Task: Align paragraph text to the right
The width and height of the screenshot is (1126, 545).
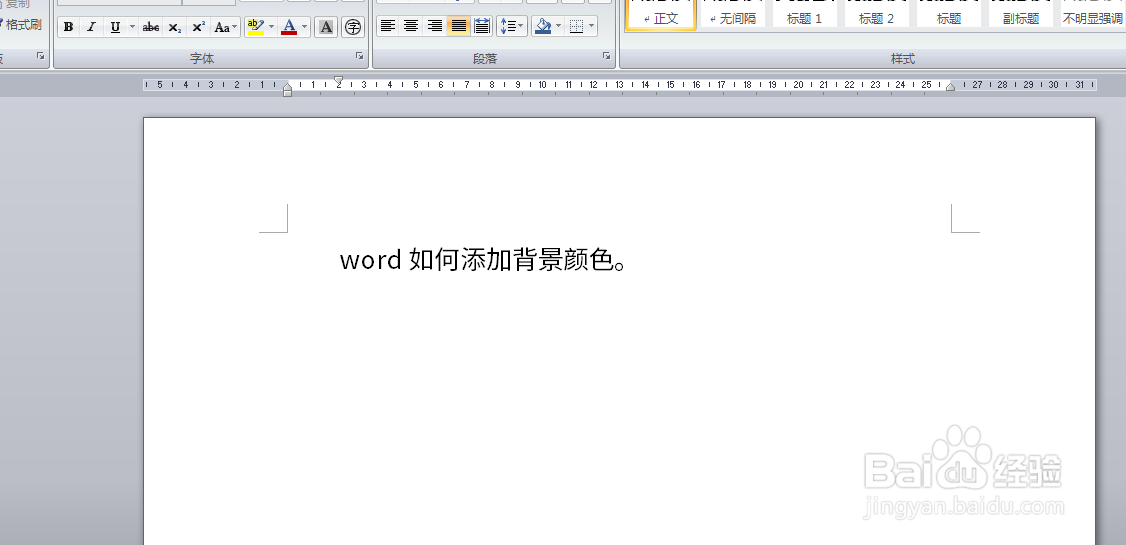Action: tap(434, 27)
